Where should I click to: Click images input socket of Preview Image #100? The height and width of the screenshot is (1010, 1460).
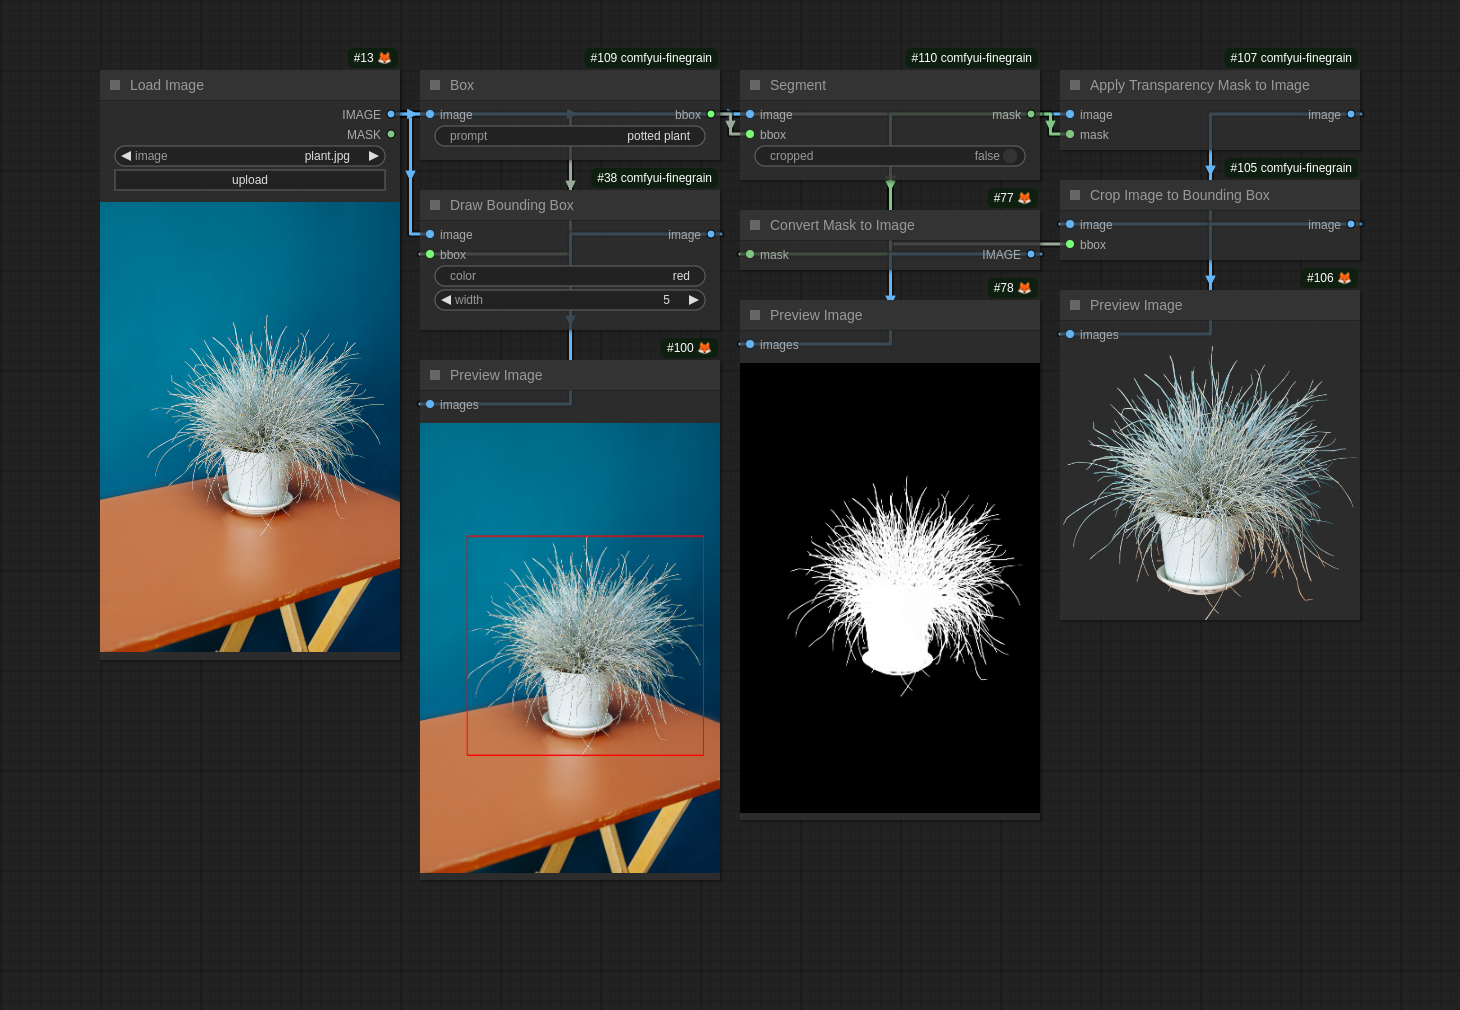coord(430,404)
